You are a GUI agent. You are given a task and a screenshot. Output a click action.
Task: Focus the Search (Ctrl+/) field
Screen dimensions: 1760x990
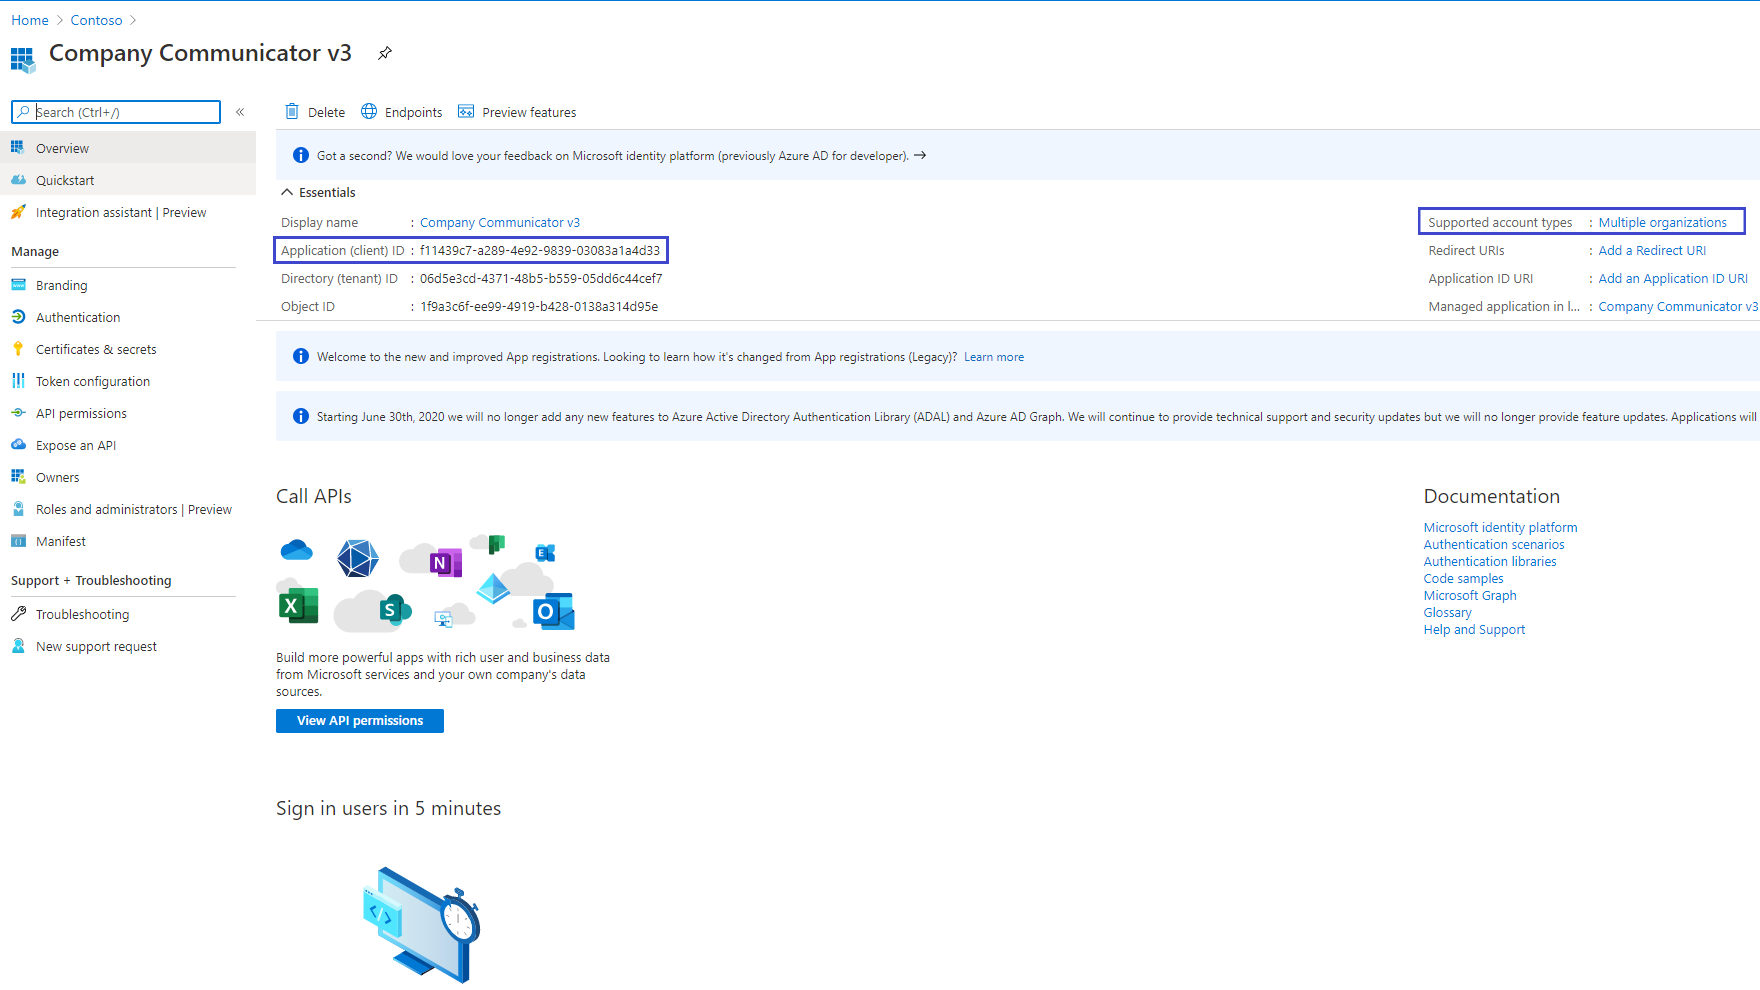coord(116,112)
